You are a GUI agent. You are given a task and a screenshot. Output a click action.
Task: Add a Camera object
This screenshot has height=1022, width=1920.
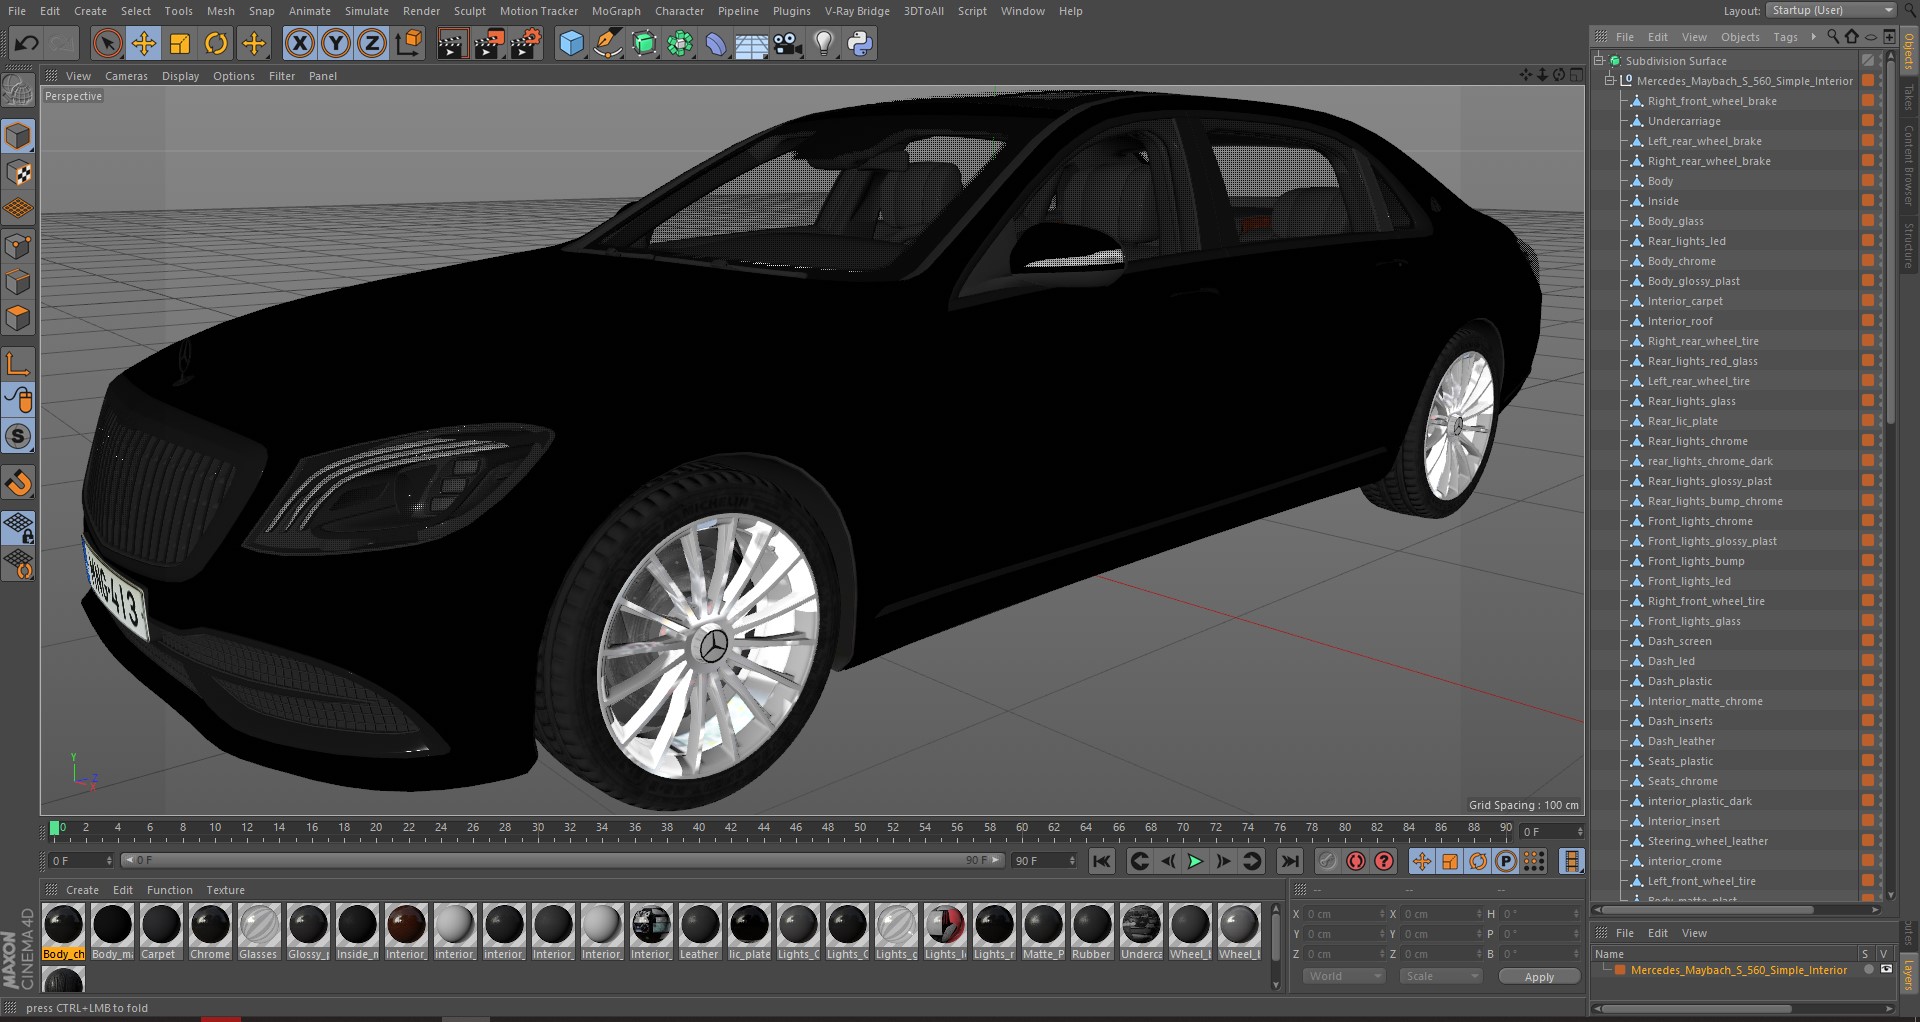click(788, 43)
